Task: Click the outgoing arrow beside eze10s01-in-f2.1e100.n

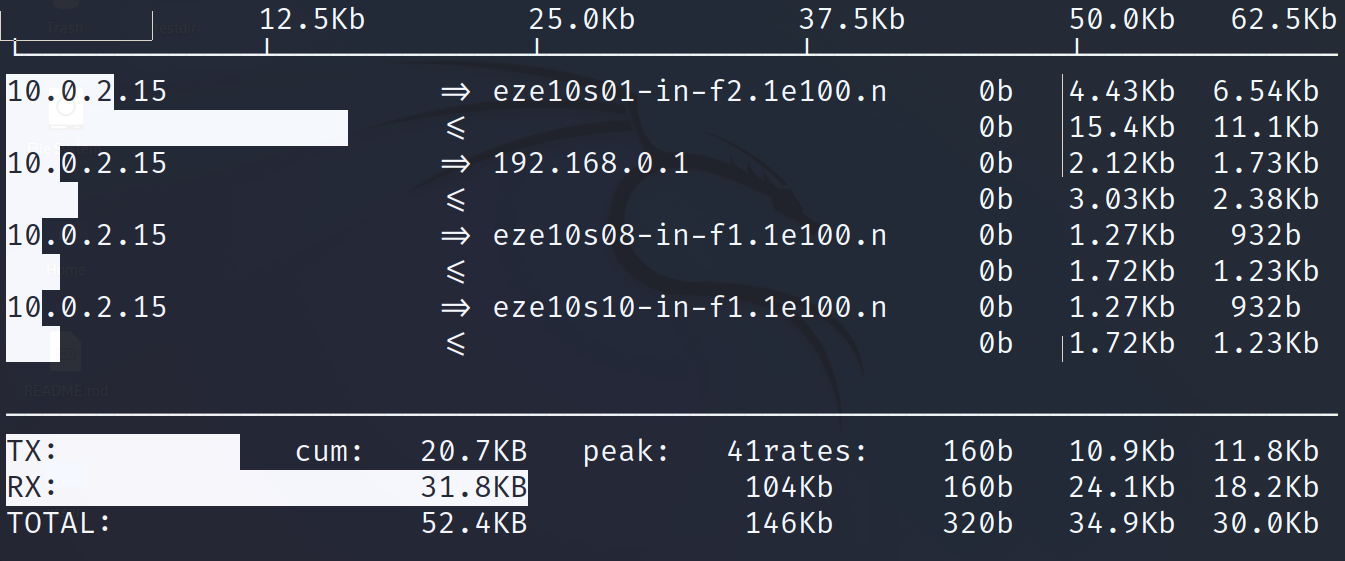Action: click(455, 92)
